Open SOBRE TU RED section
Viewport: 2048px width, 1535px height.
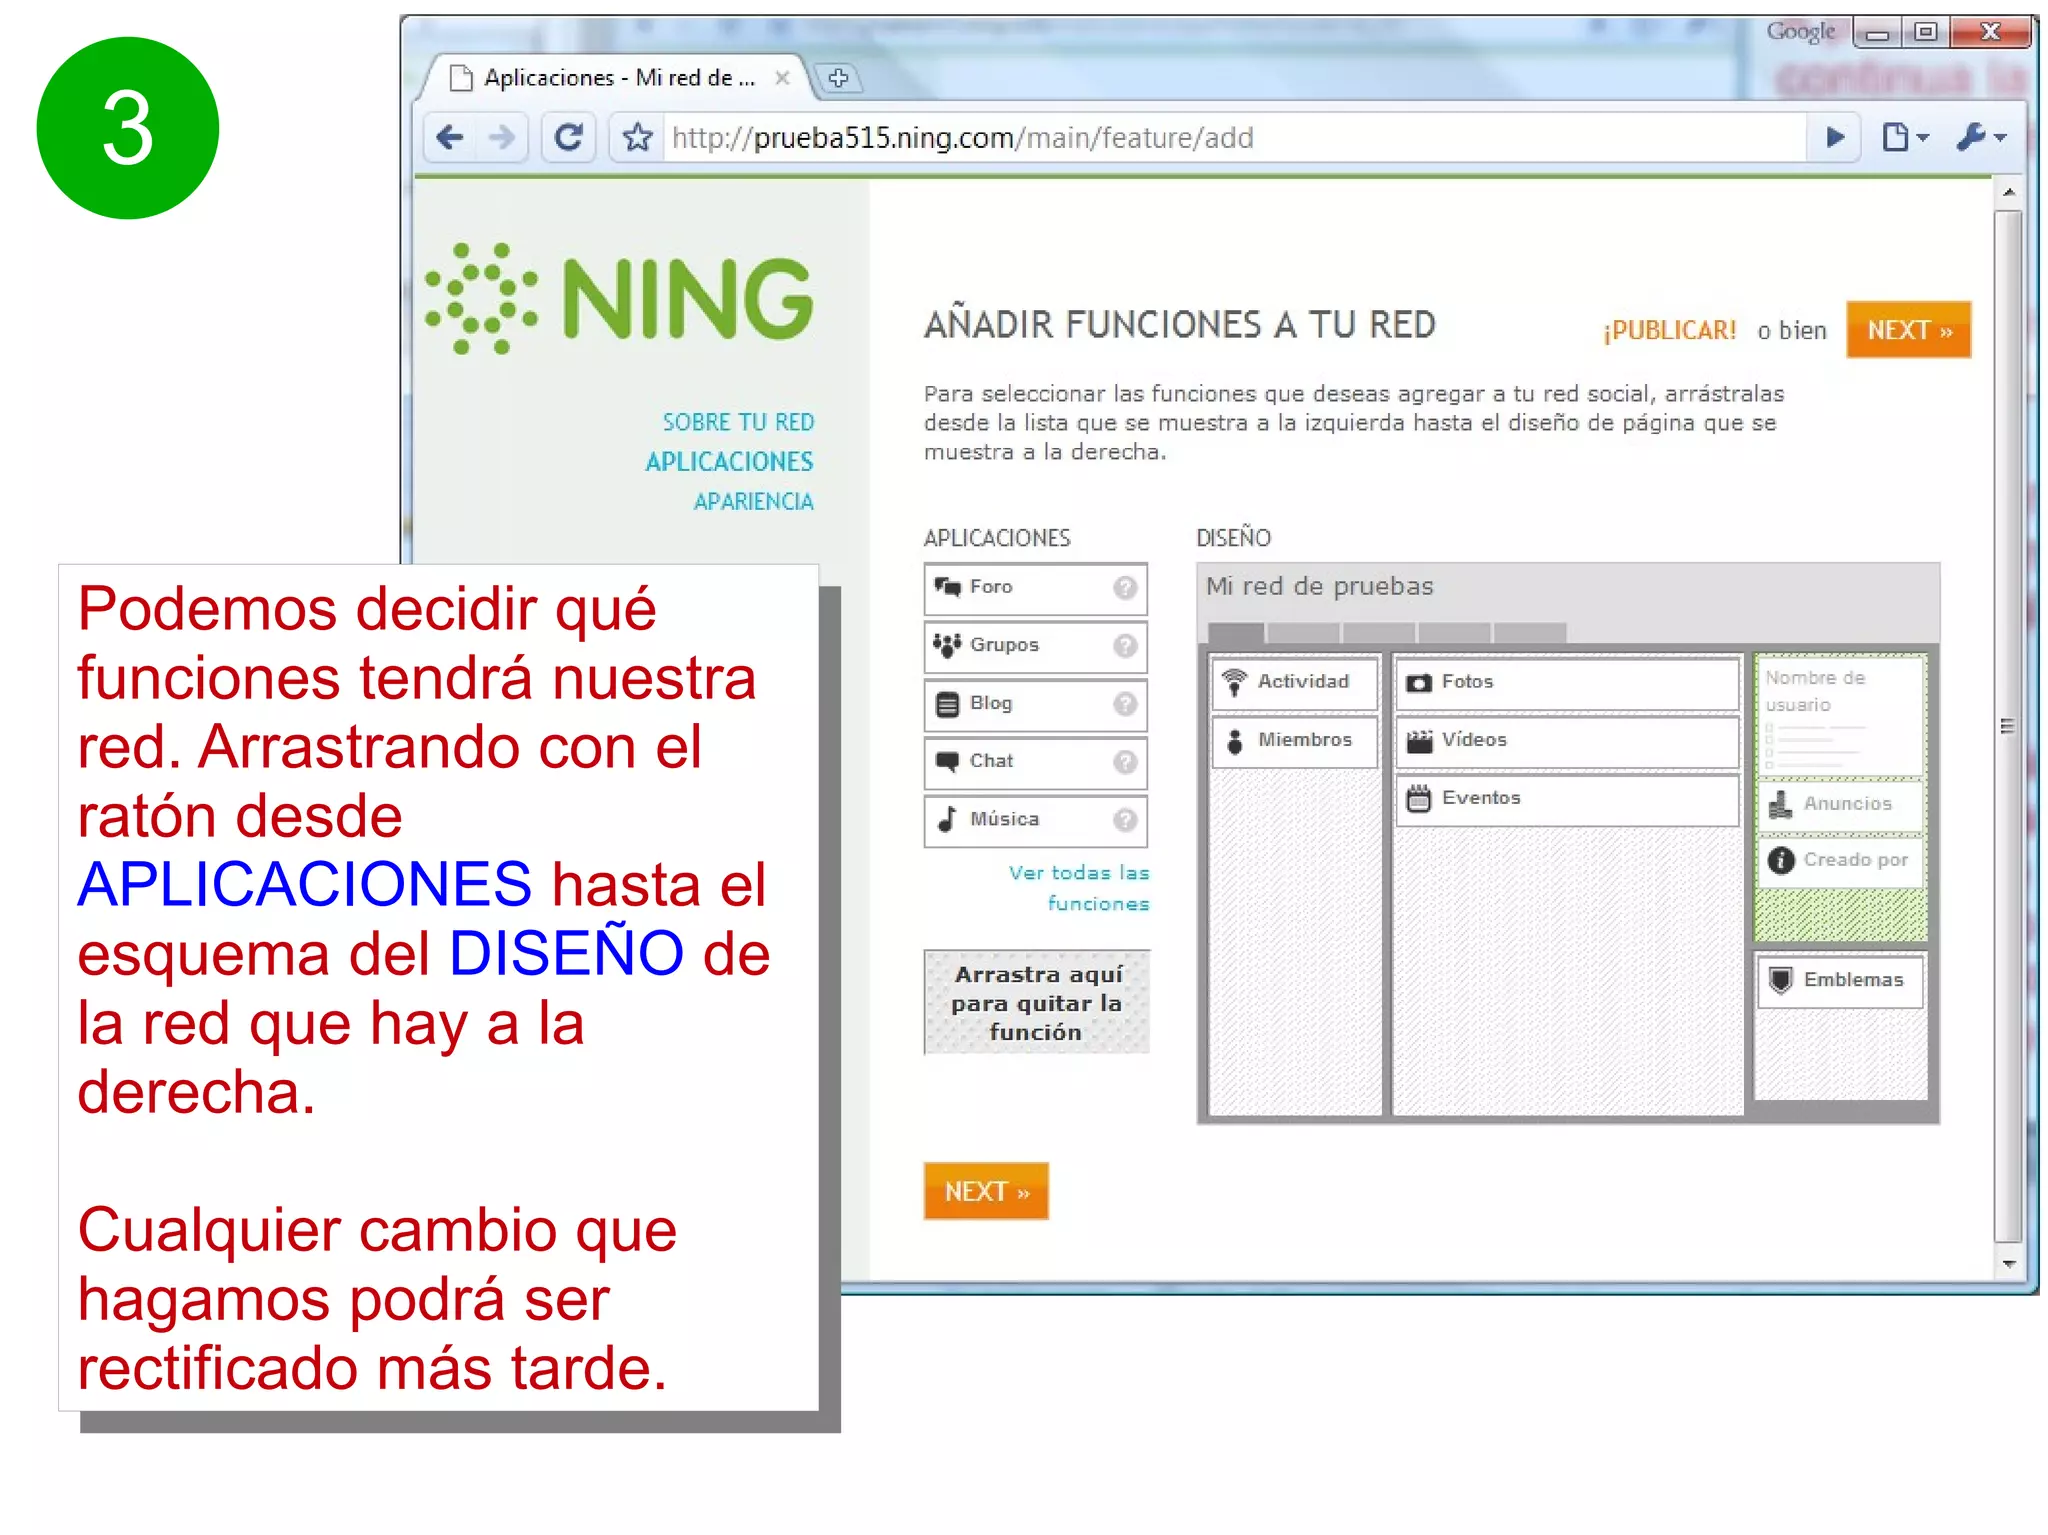click(738, 422)
